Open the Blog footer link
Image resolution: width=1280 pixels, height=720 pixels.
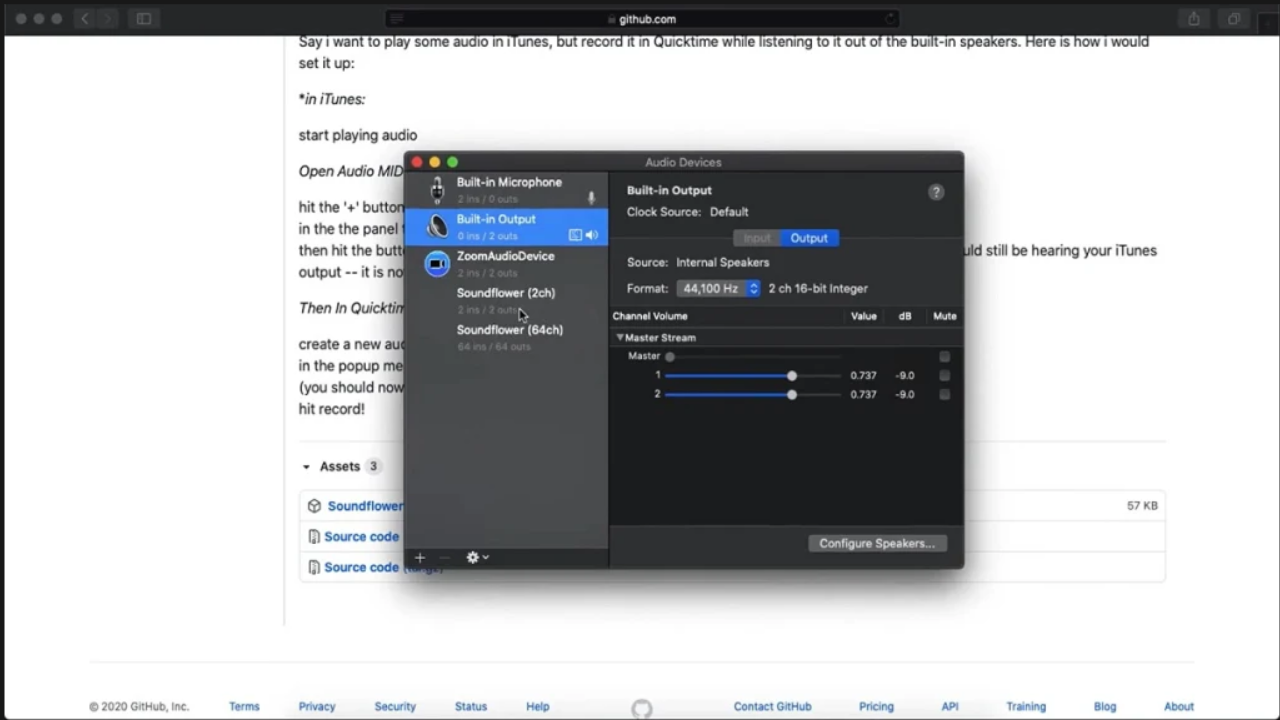click(x=1105, y=706)
